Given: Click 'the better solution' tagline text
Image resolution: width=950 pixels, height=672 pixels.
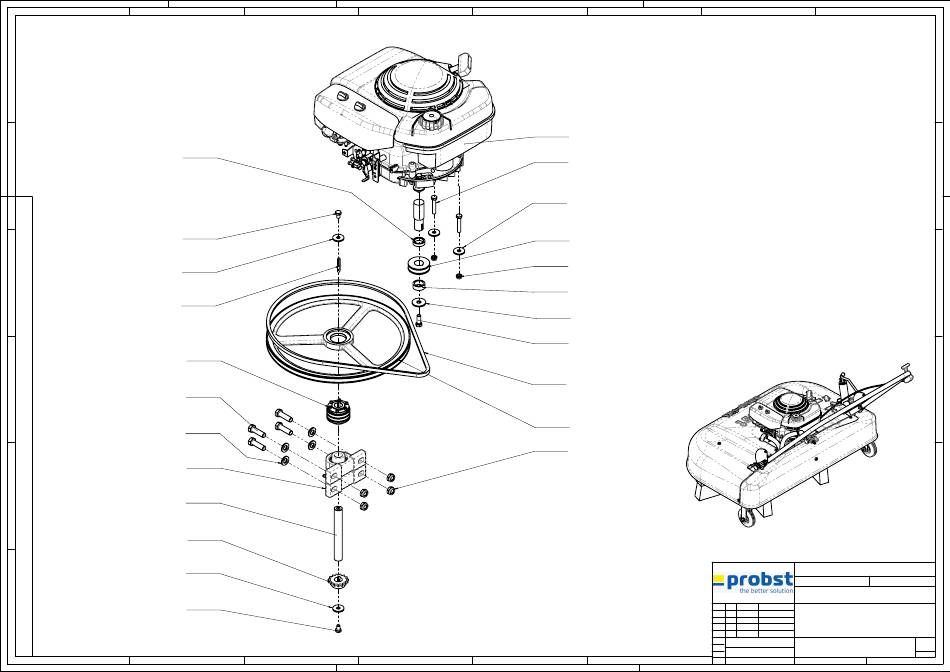Looking at the screenshot, I should click(x=766, y=591).
